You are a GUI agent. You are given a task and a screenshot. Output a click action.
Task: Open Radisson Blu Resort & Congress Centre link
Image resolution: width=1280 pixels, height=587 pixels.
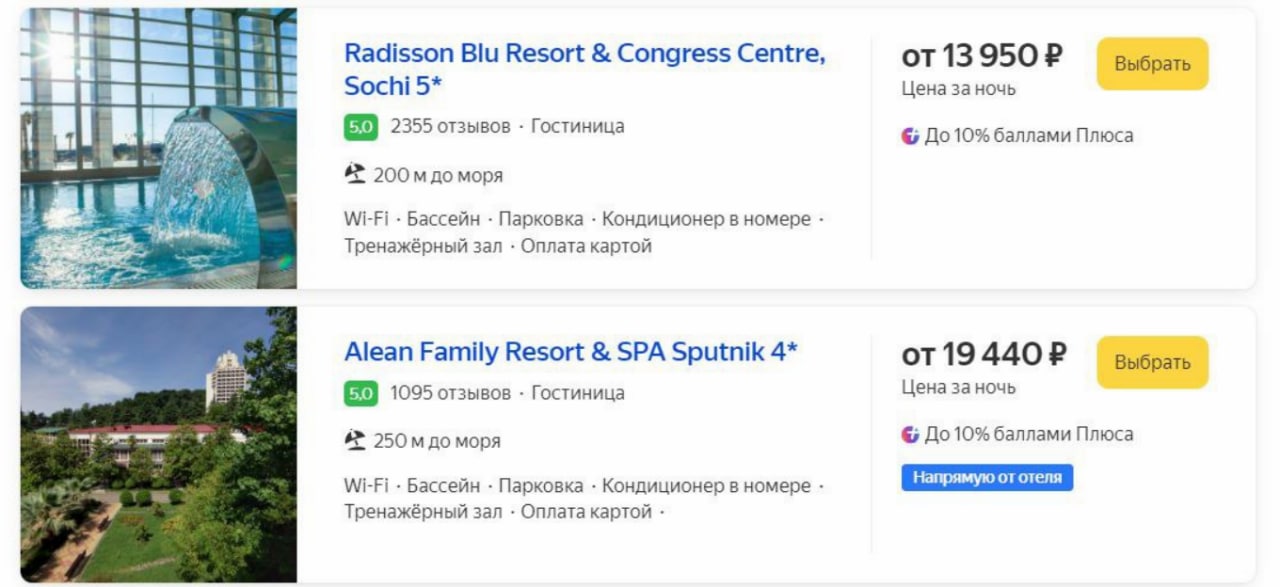(584, 69)
